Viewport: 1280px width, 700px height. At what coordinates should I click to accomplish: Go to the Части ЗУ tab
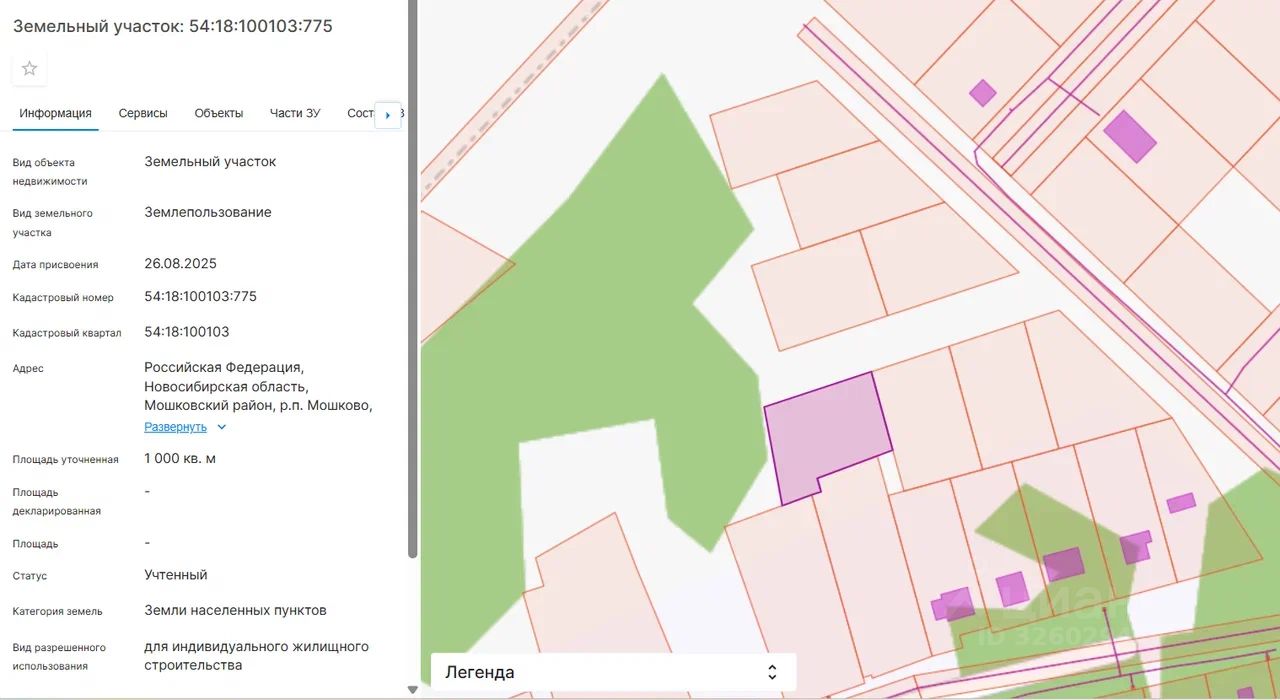[295, 114]
